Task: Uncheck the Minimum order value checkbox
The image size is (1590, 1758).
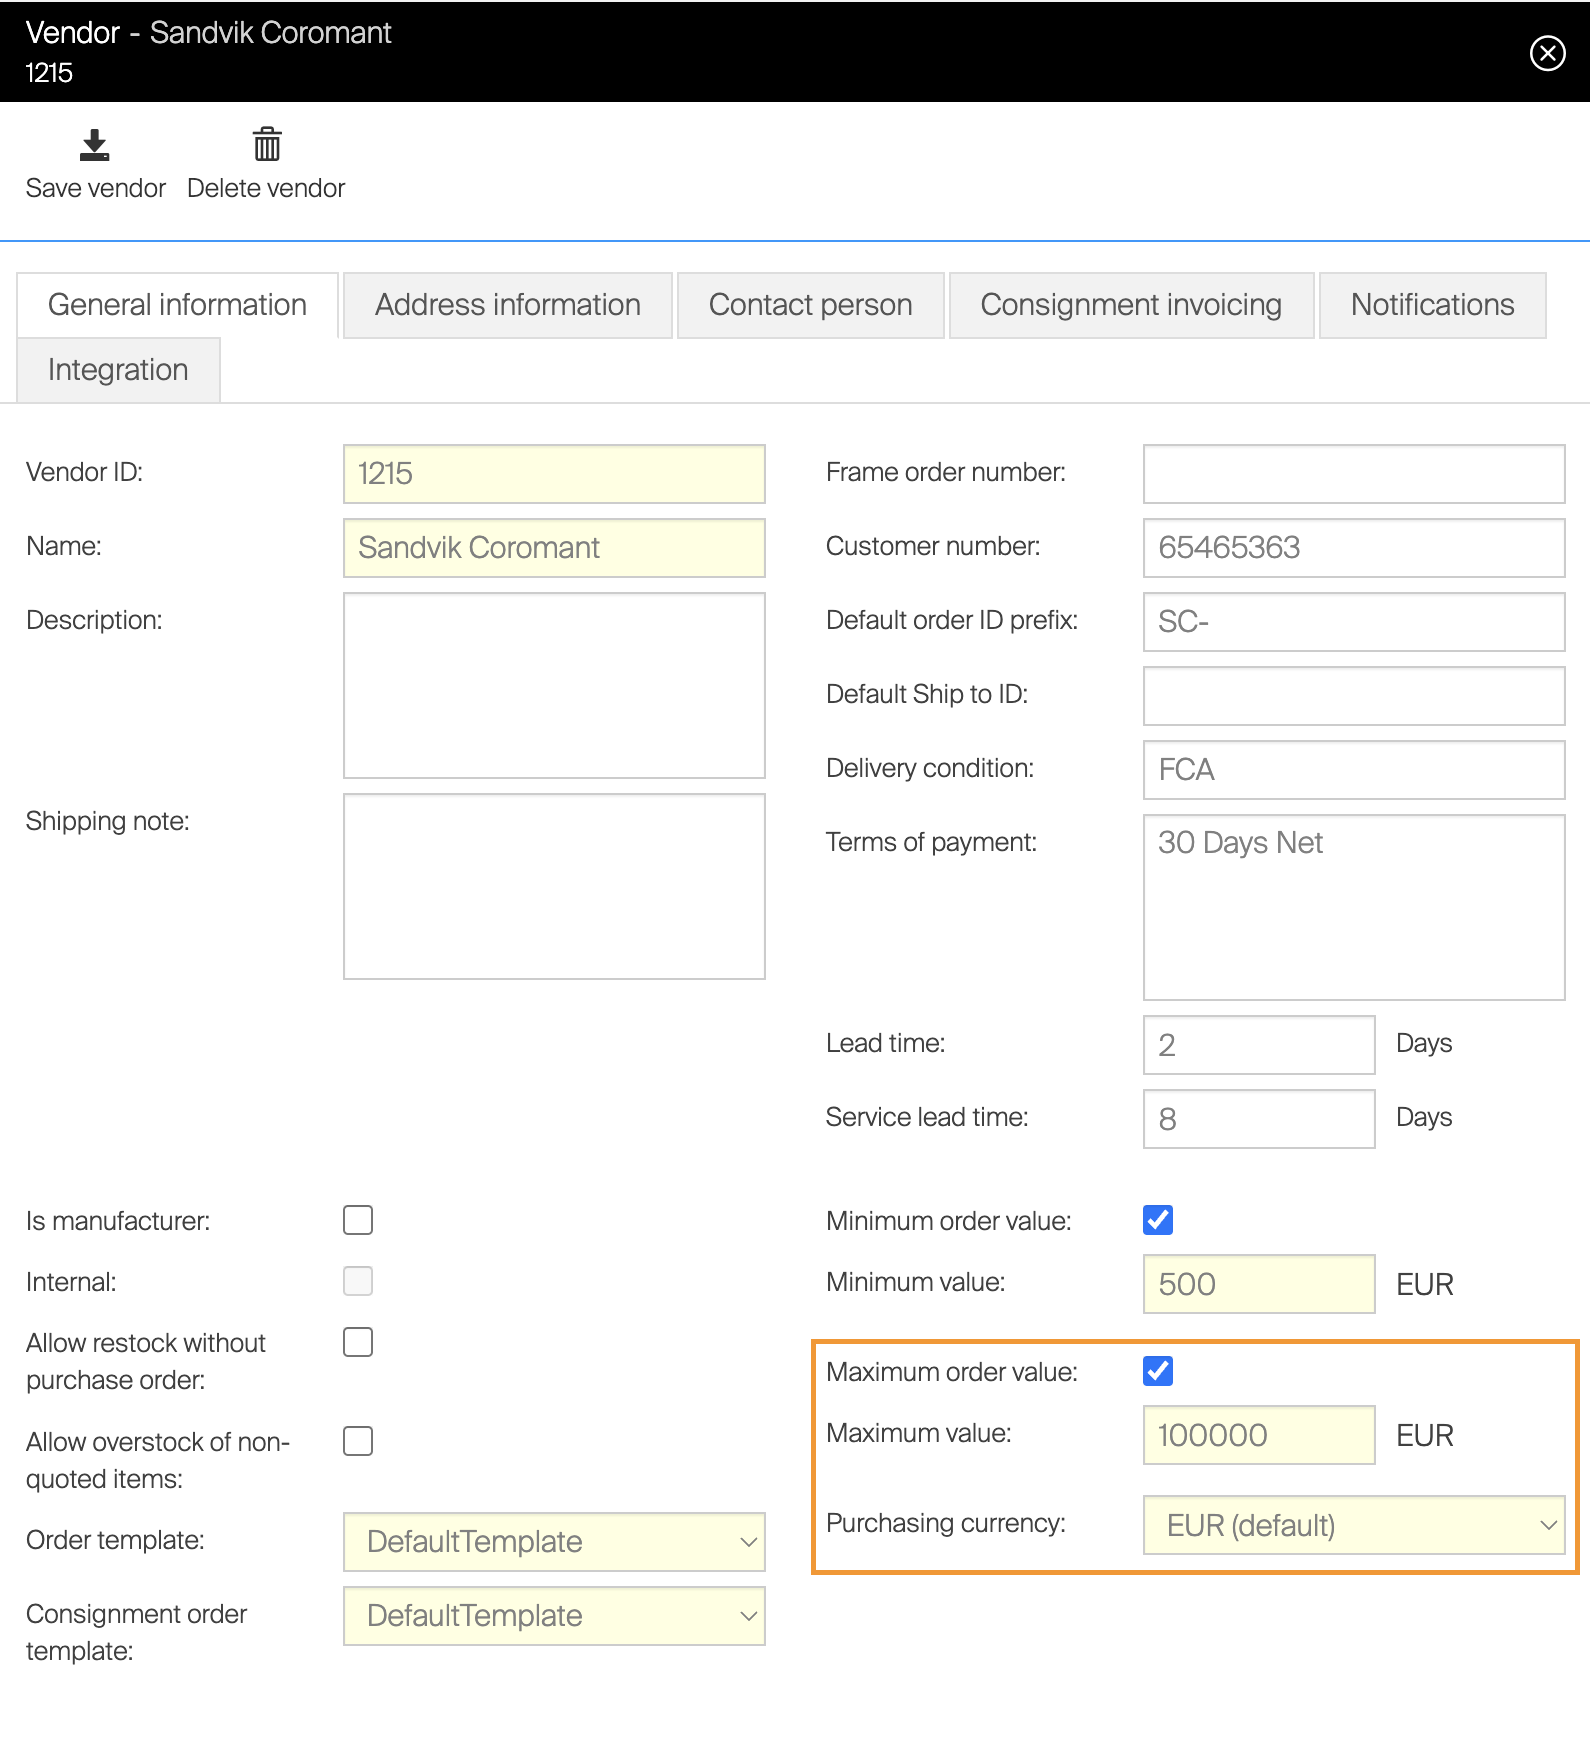Action: [1158, 1220]
